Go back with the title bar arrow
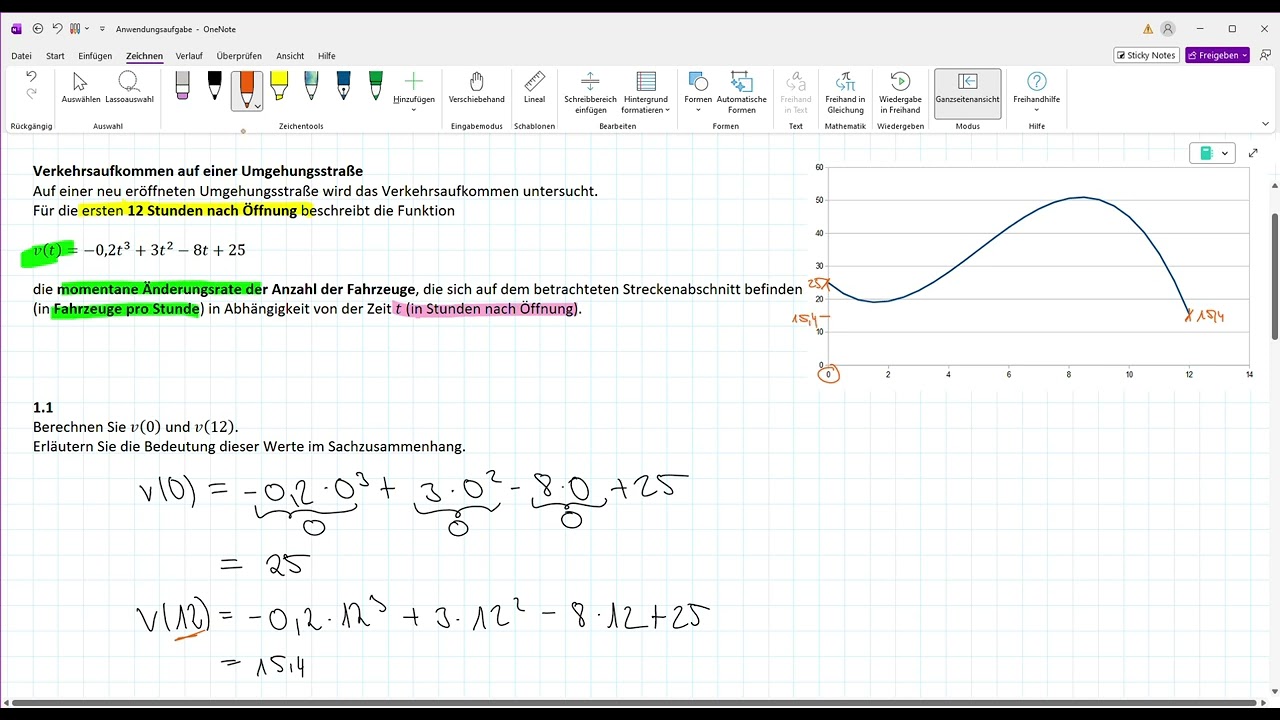Image resolution: width=1280 pixels, height=720 pixels. 38,29
